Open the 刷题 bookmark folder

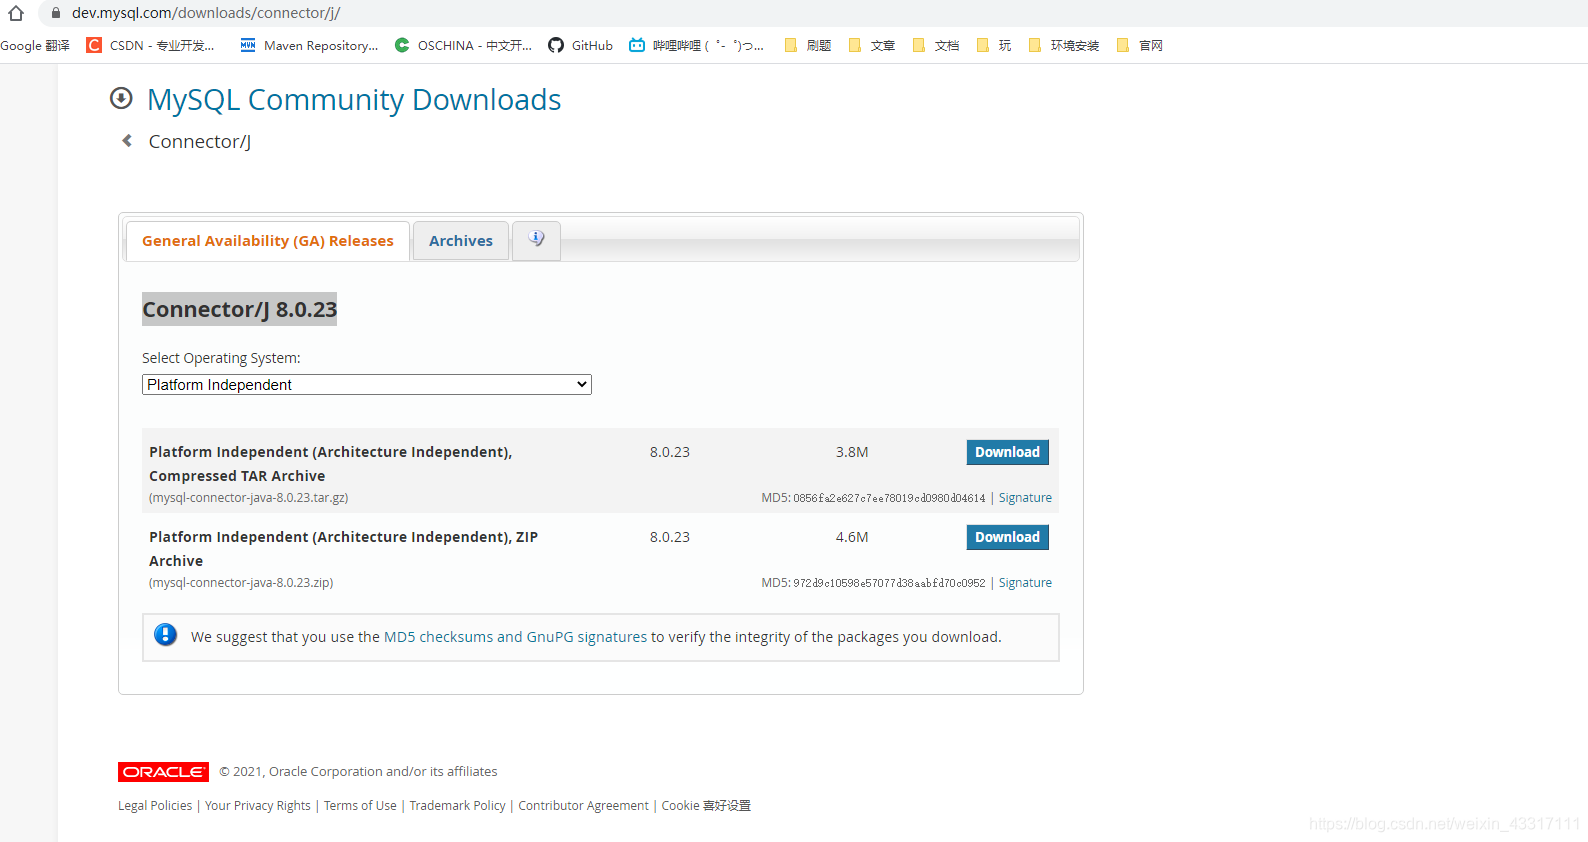808,45
